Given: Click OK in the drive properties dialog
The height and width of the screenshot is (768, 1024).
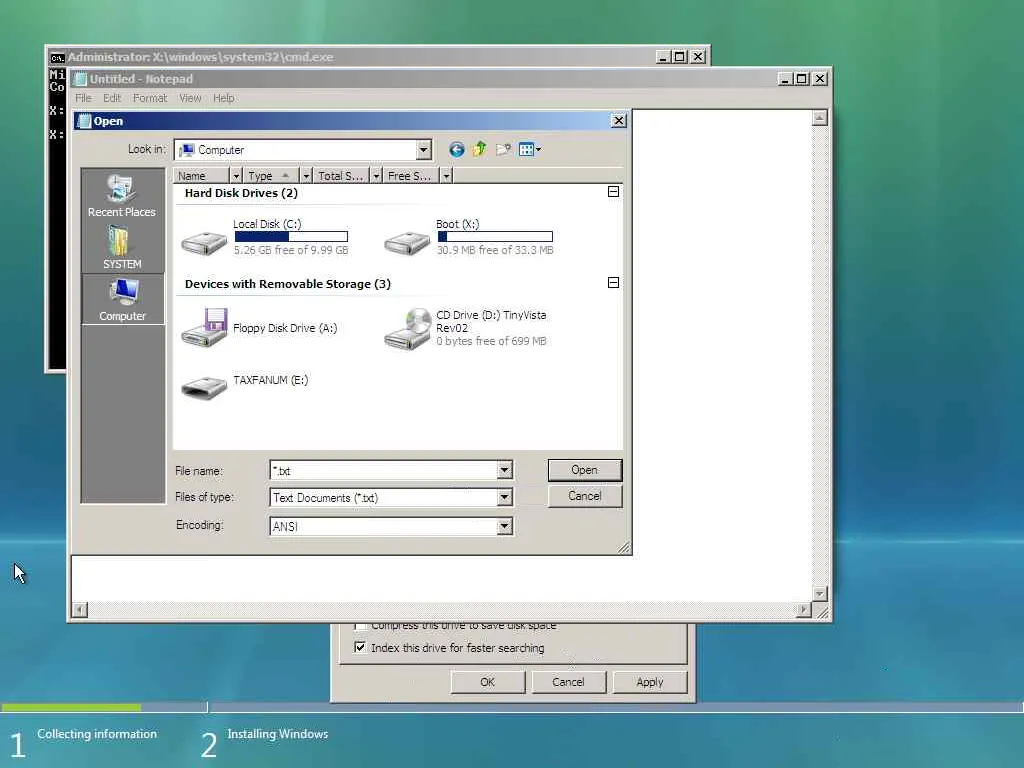Looking at the screenshot, I should [x=487, y=682].
